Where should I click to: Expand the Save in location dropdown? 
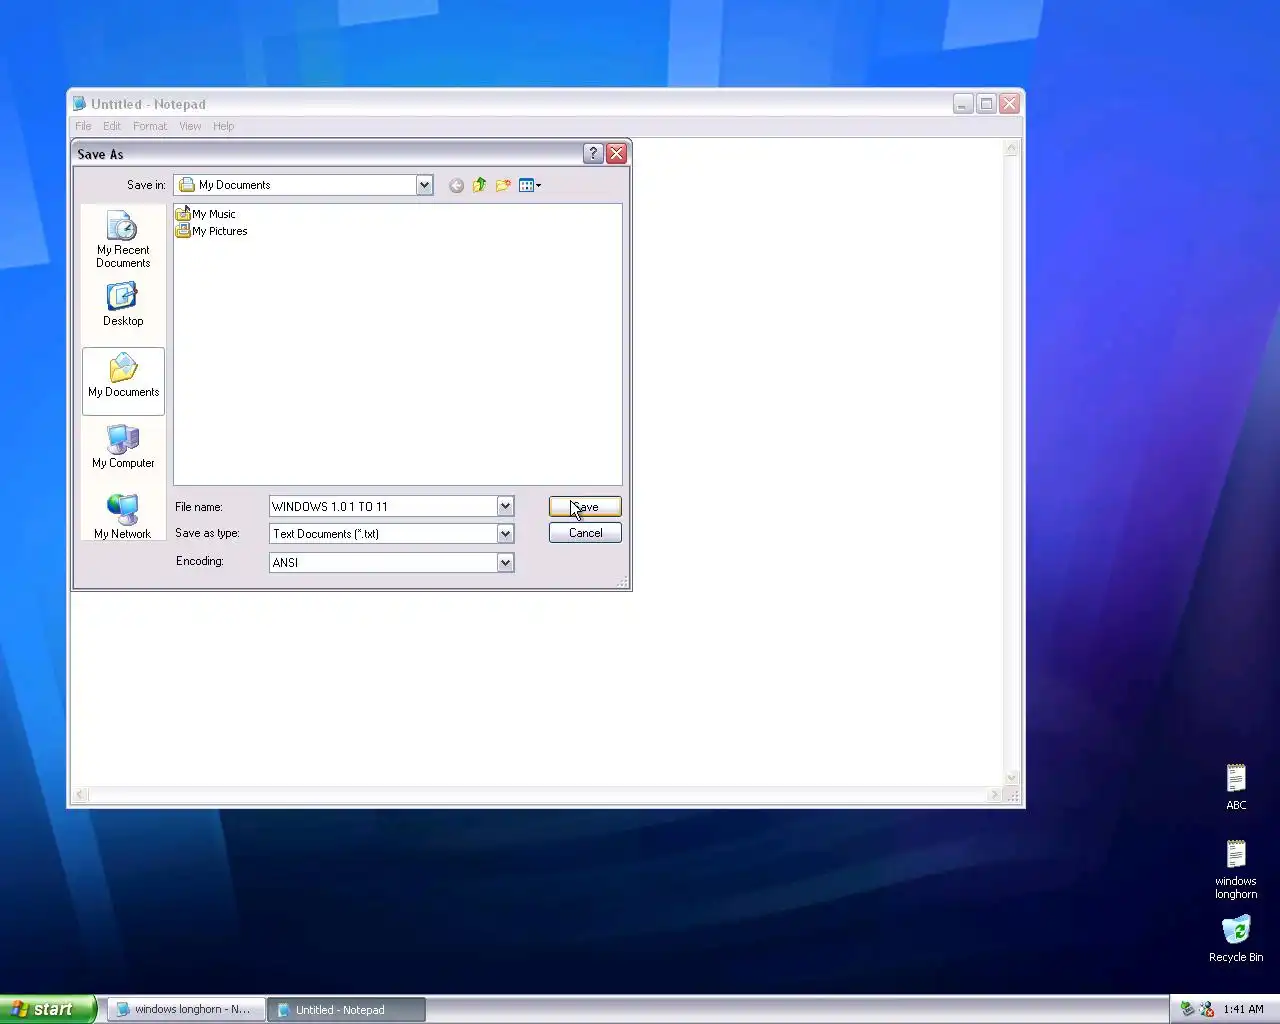(x=424, y=185)
